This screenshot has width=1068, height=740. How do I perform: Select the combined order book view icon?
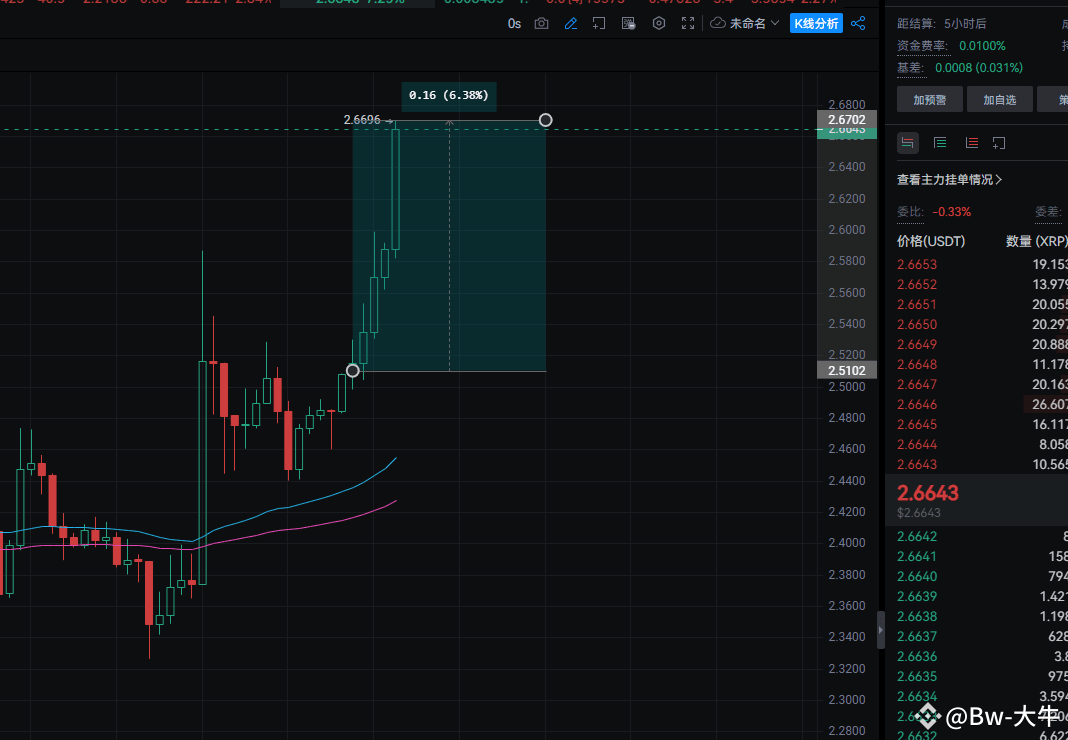pos(908,142)
